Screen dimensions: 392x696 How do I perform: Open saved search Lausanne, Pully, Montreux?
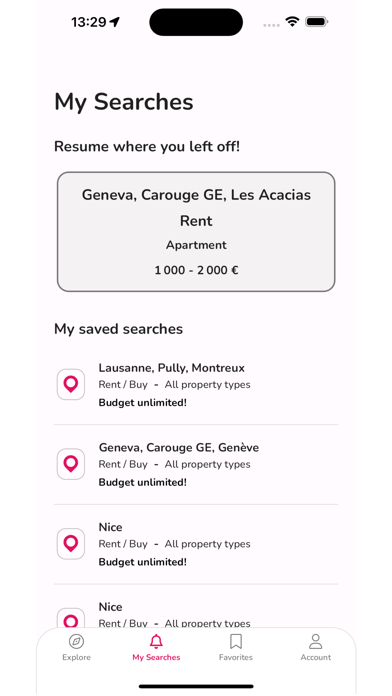[x=196, y=385]
